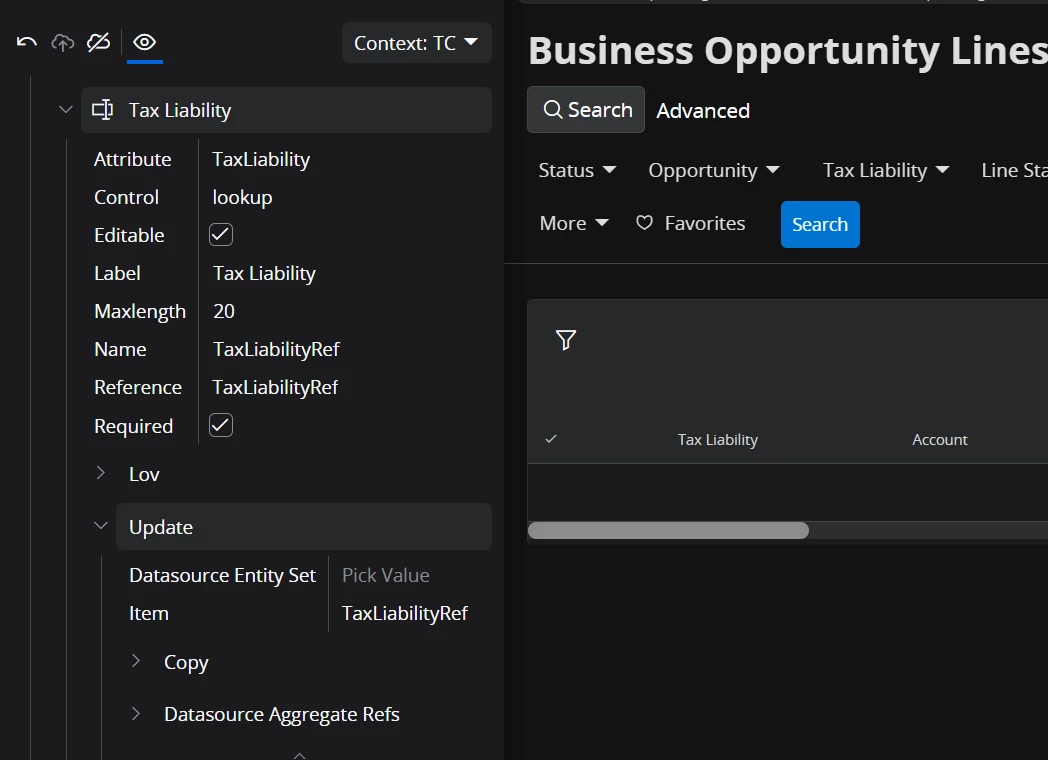Click the undo arrow icon

27,42
